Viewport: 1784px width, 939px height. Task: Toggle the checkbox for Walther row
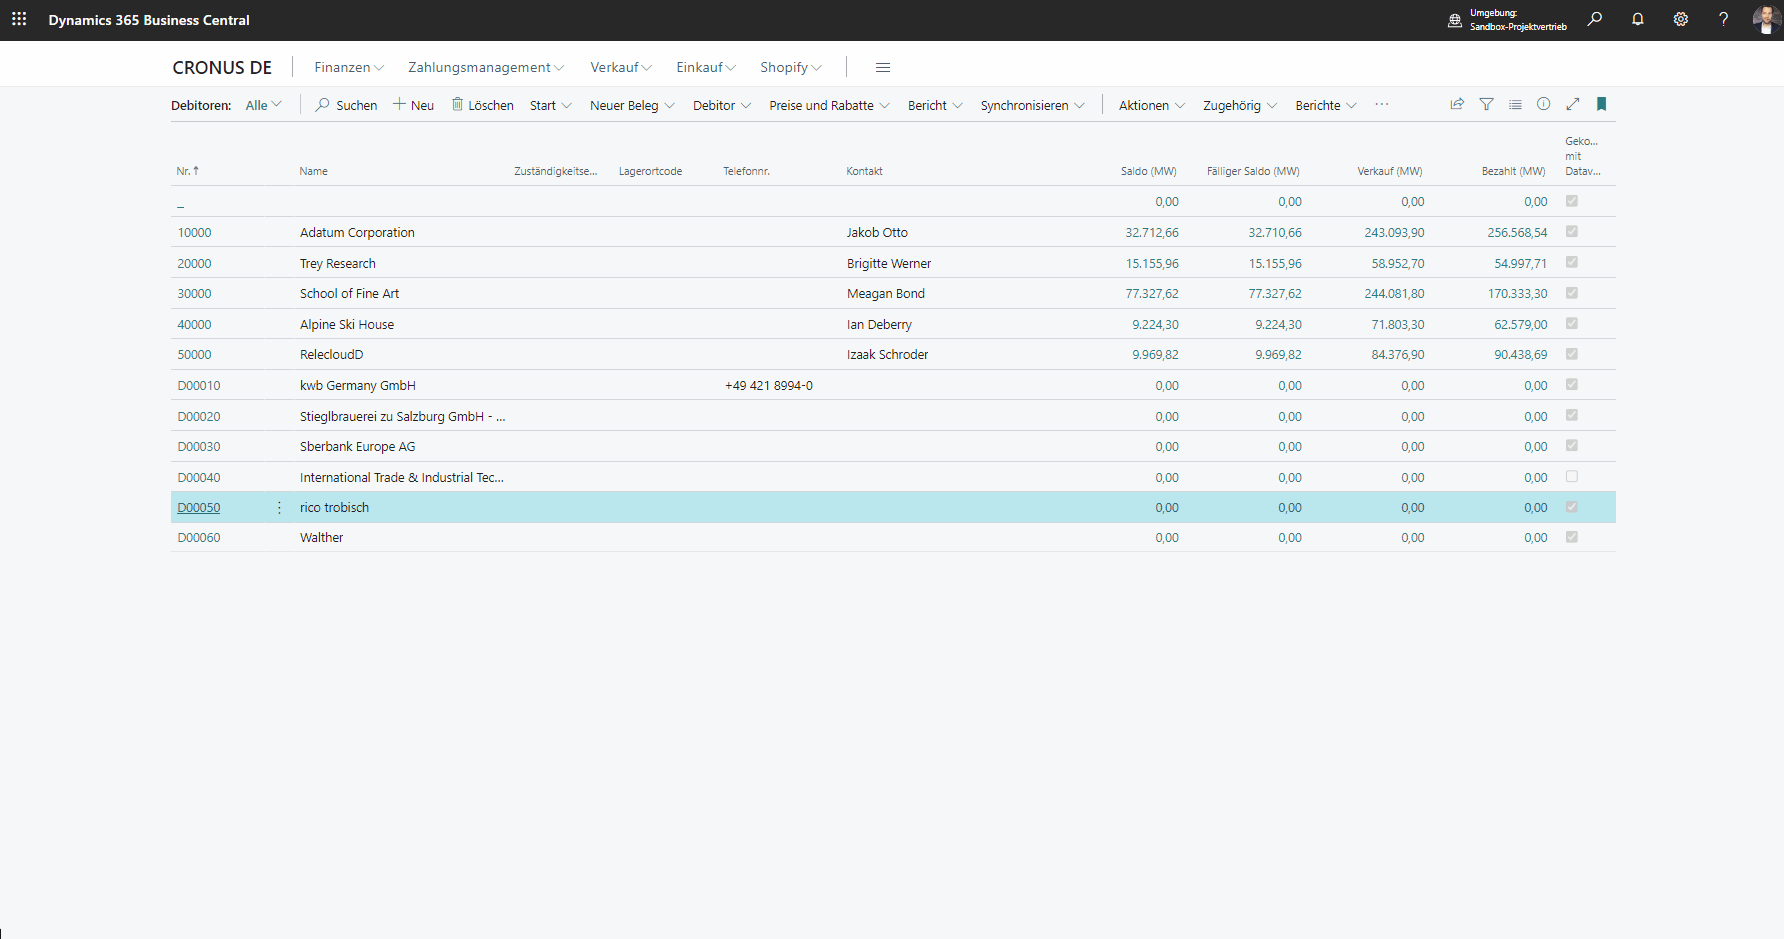point(1572,537)
